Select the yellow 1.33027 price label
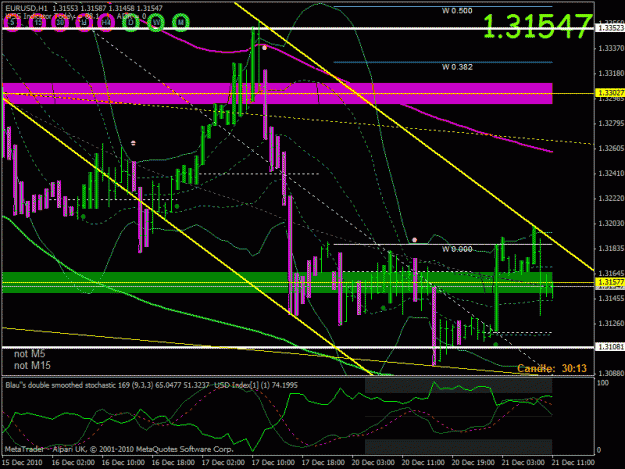This screenshot has height=469, width=625. tap(609, 93)
